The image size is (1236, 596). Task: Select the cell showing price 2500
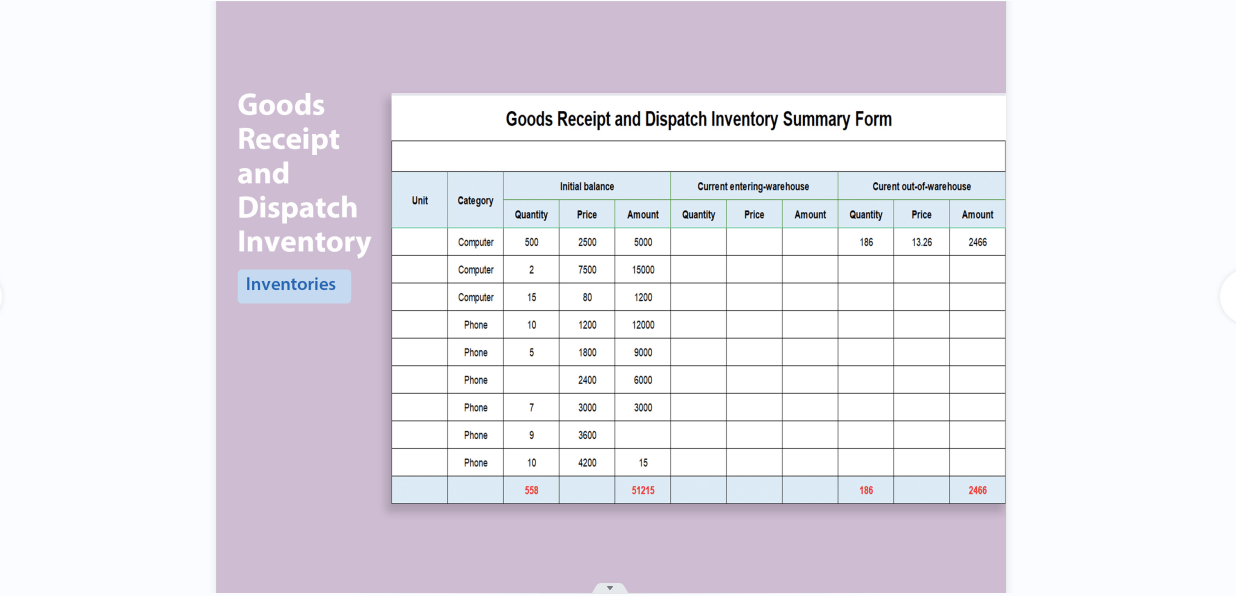tap(586, 241)
